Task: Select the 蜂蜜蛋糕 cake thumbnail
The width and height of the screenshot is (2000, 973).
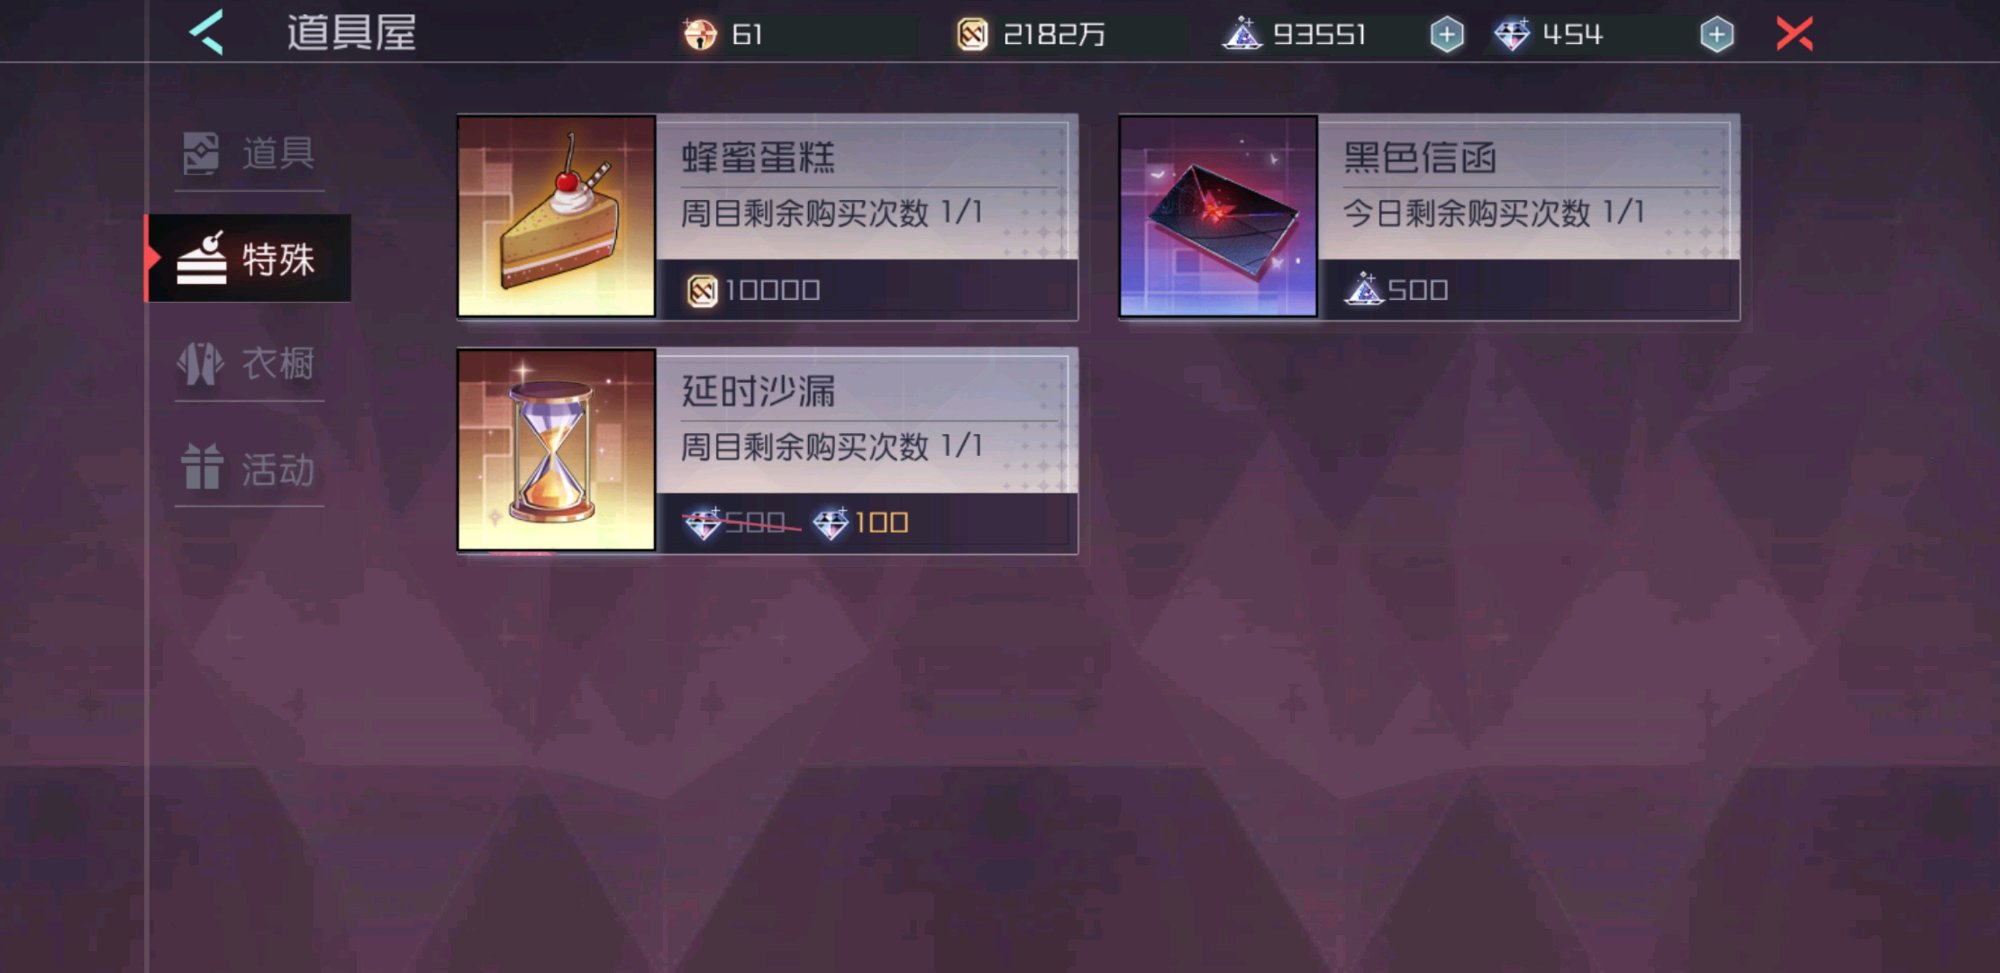Action: coord(557,216)
